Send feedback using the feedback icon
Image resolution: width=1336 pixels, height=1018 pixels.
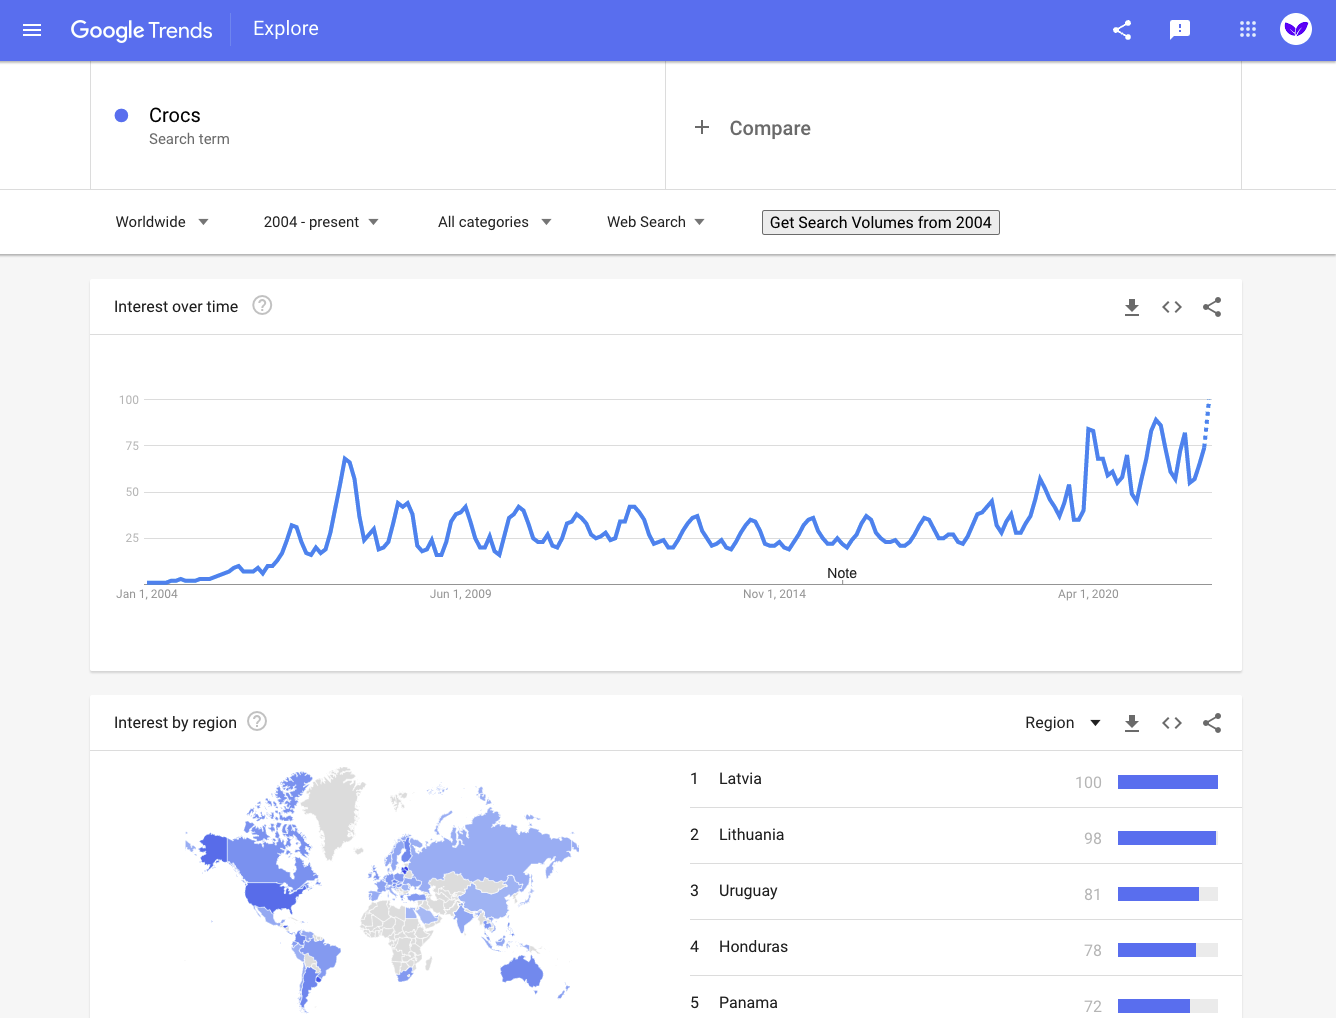1180,30
